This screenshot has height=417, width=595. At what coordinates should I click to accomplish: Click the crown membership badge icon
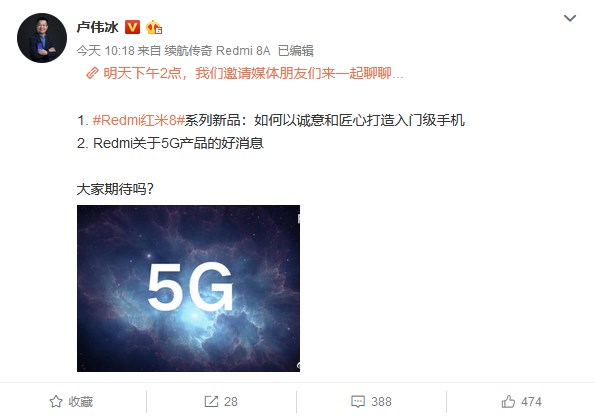(x=154, y=27)
